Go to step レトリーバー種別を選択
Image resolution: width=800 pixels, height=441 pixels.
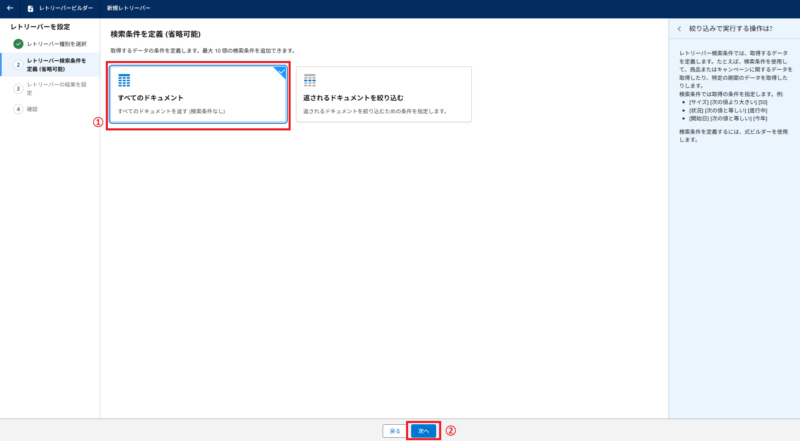coord(56,45)
